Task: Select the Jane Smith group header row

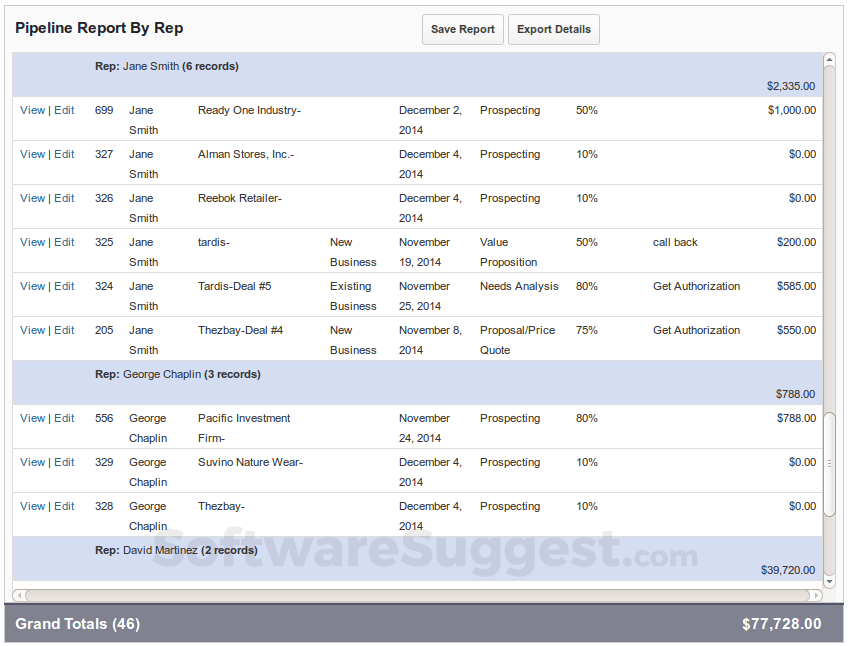Action: 400,66
